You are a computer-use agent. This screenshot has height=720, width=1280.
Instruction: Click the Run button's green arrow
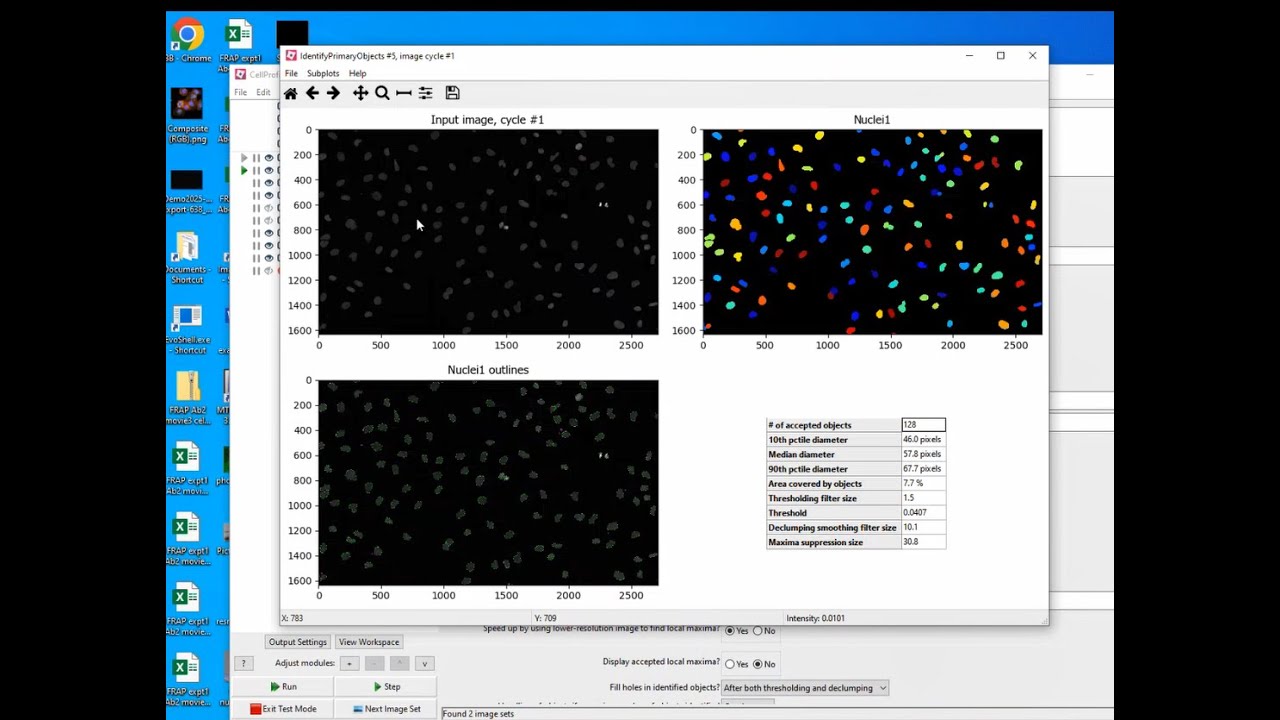coord(275,687)
